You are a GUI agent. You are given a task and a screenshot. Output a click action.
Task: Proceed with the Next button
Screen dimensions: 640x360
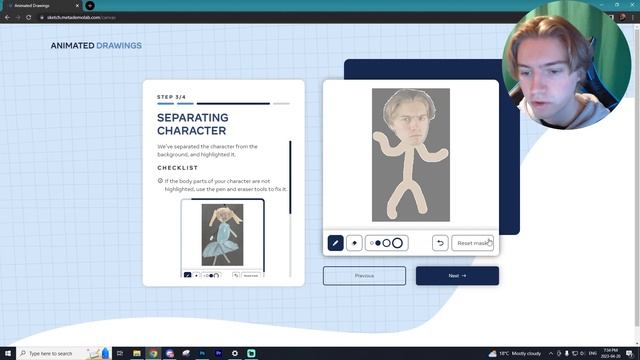pyautogui.click(x=457, y=276)
